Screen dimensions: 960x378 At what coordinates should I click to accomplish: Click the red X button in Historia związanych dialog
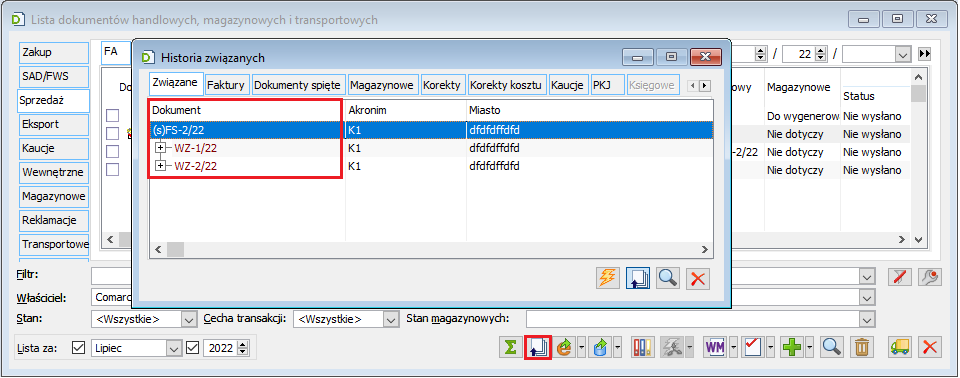click(x=697, y=278)
